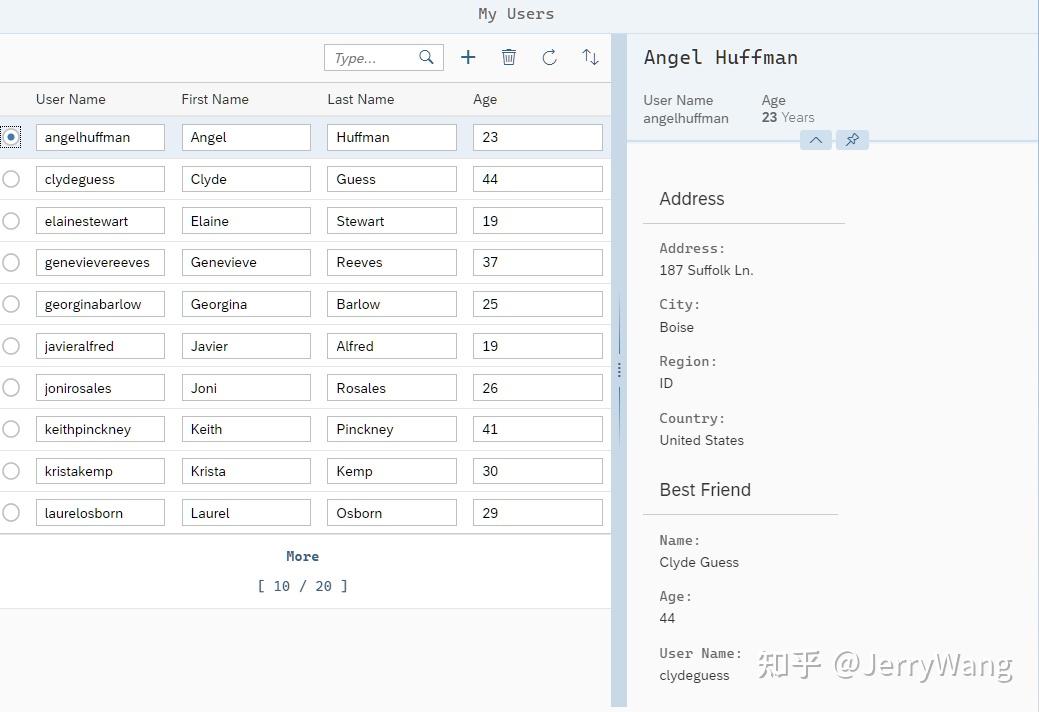Edit the last name field Stewart

pyautogui.click(x=392, y=221)
